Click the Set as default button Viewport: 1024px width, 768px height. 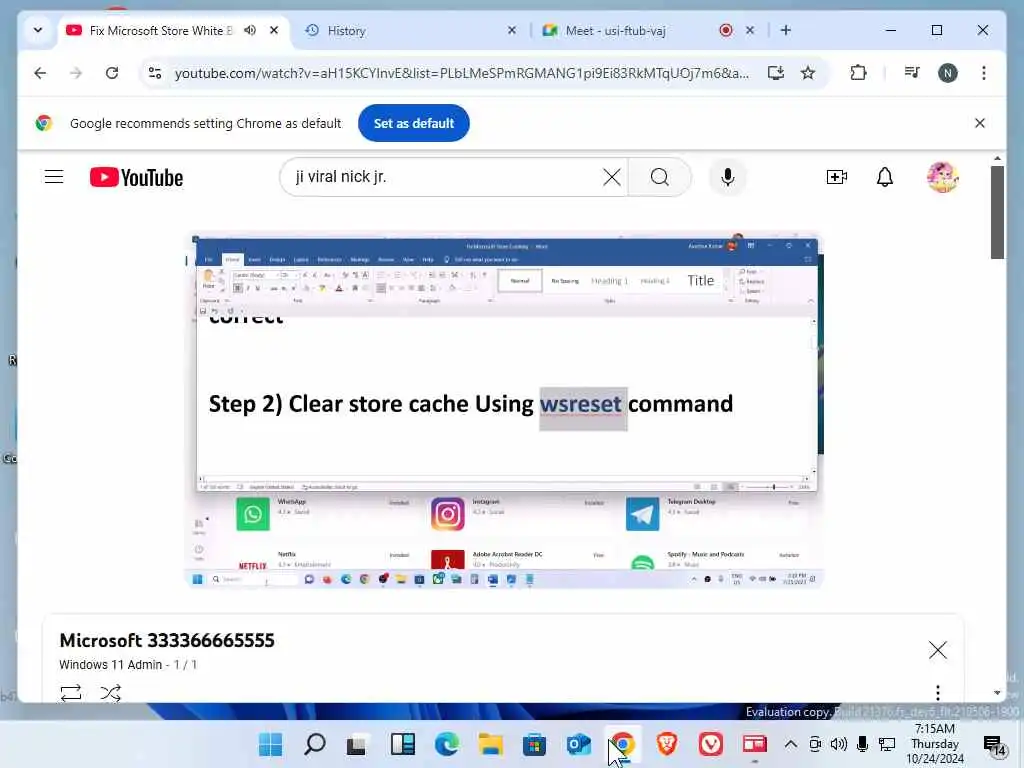413,123
